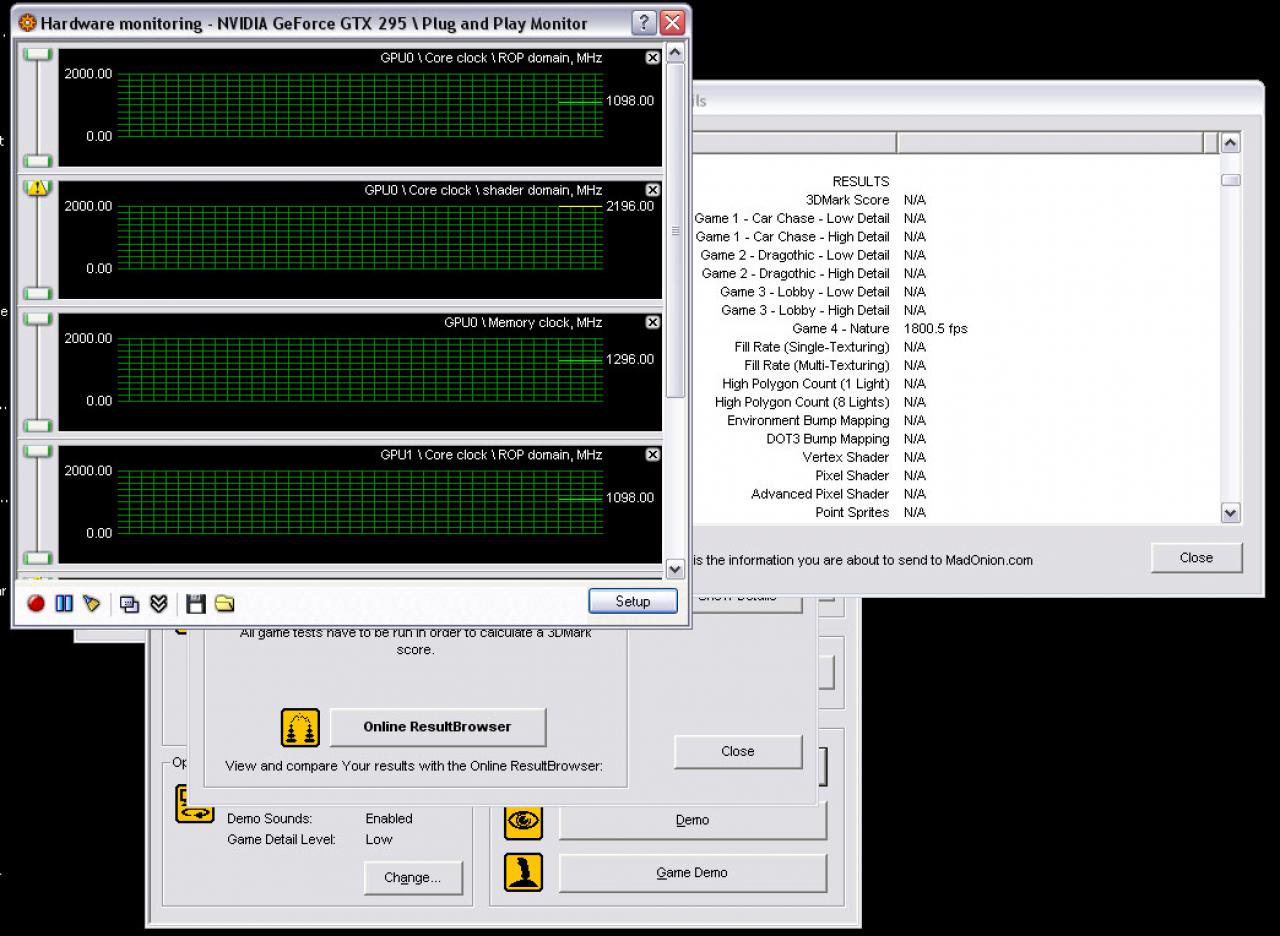Clear monitoring history with the broom icon
The image size is (1280, 936).
click(92, 603)
